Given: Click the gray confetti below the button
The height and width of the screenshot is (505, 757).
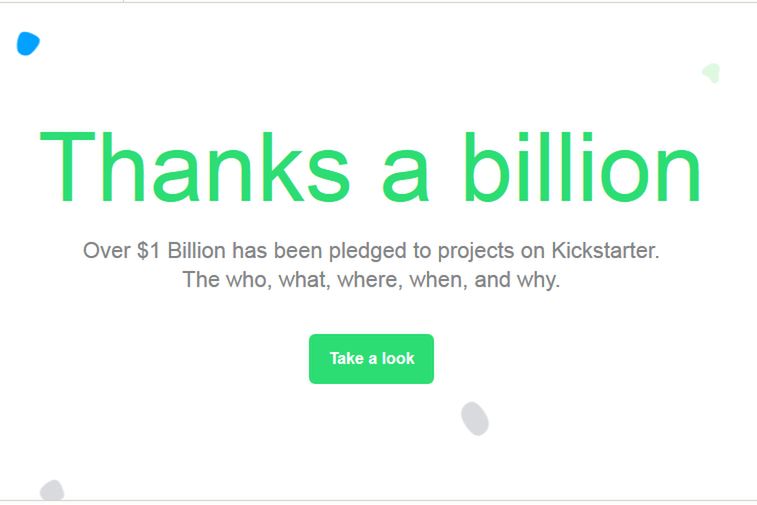Looking at the screenshot, I should tap(475, 418).
